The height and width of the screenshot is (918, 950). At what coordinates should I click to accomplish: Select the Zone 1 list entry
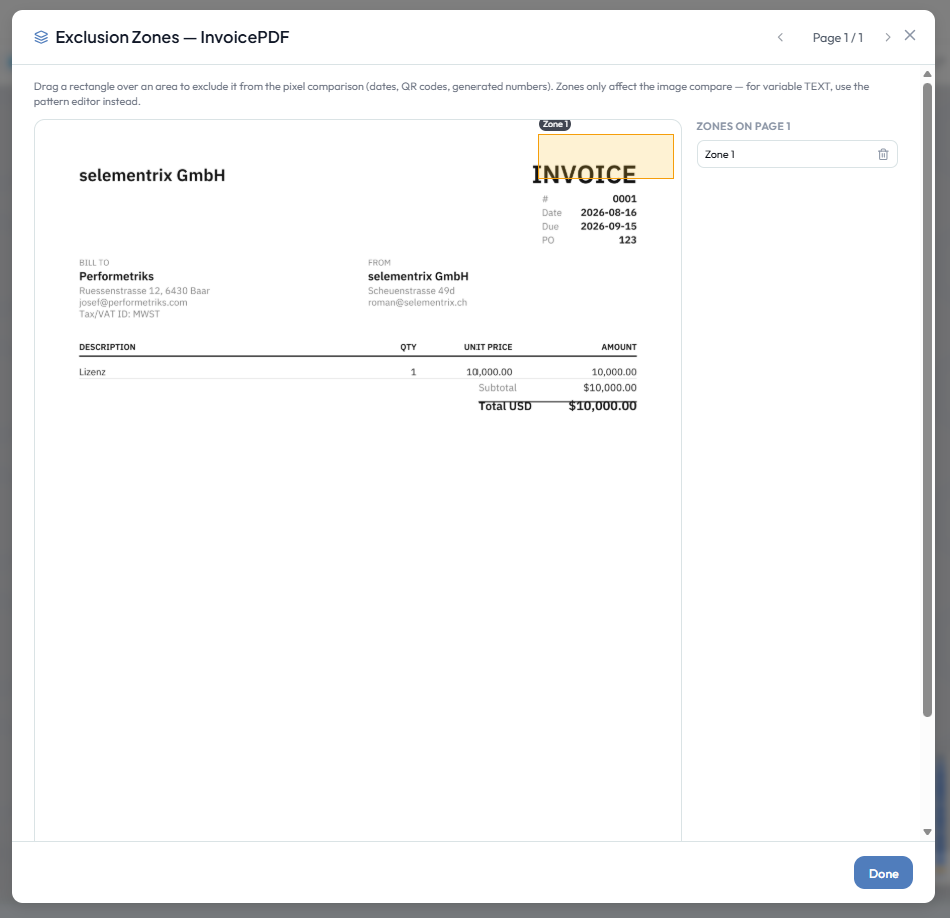[x=797, y=155]
